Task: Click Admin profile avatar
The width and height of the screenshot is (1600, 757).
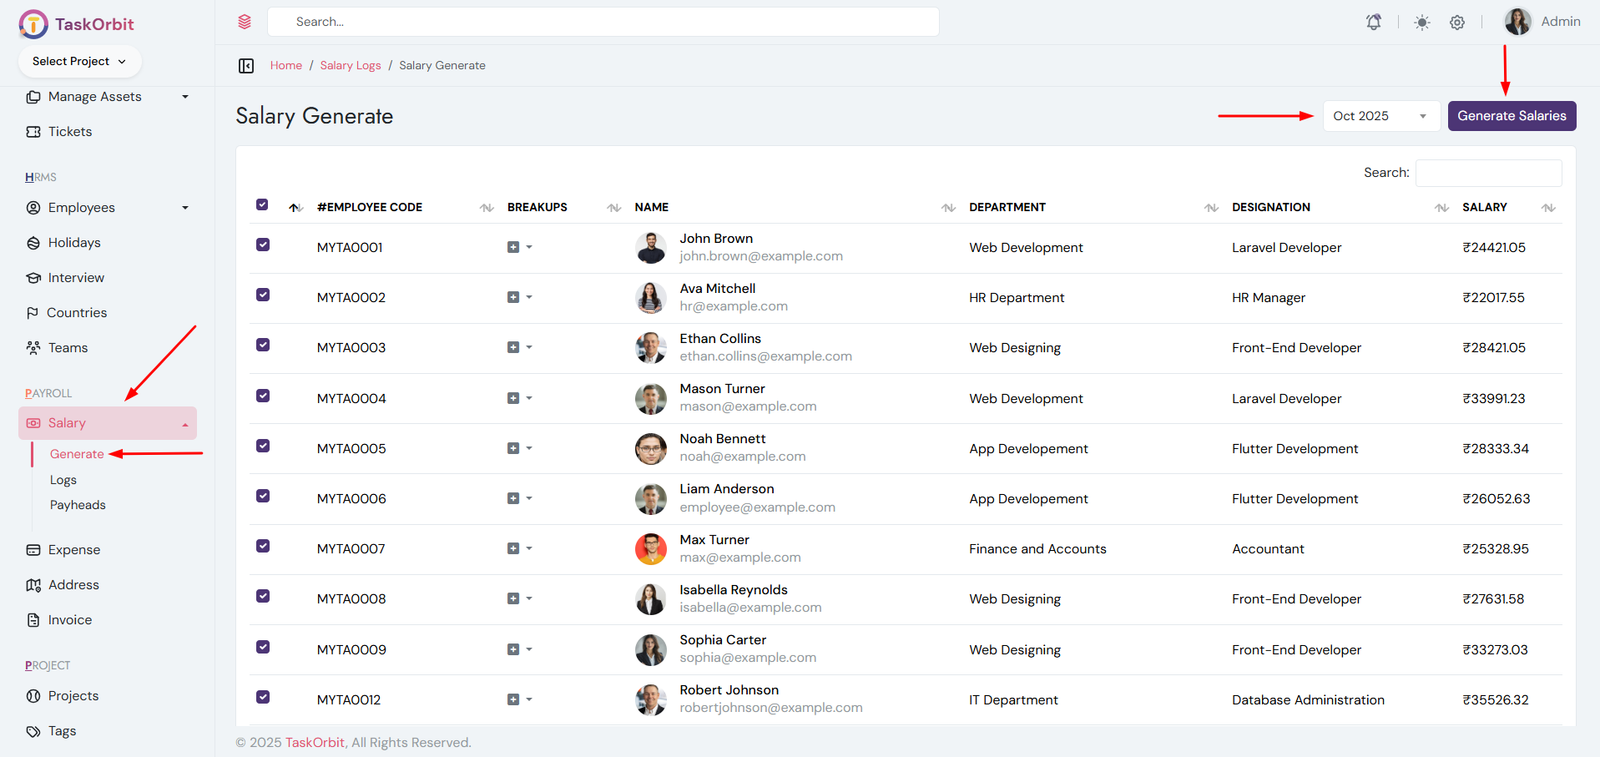Action: click(1517, 22)
